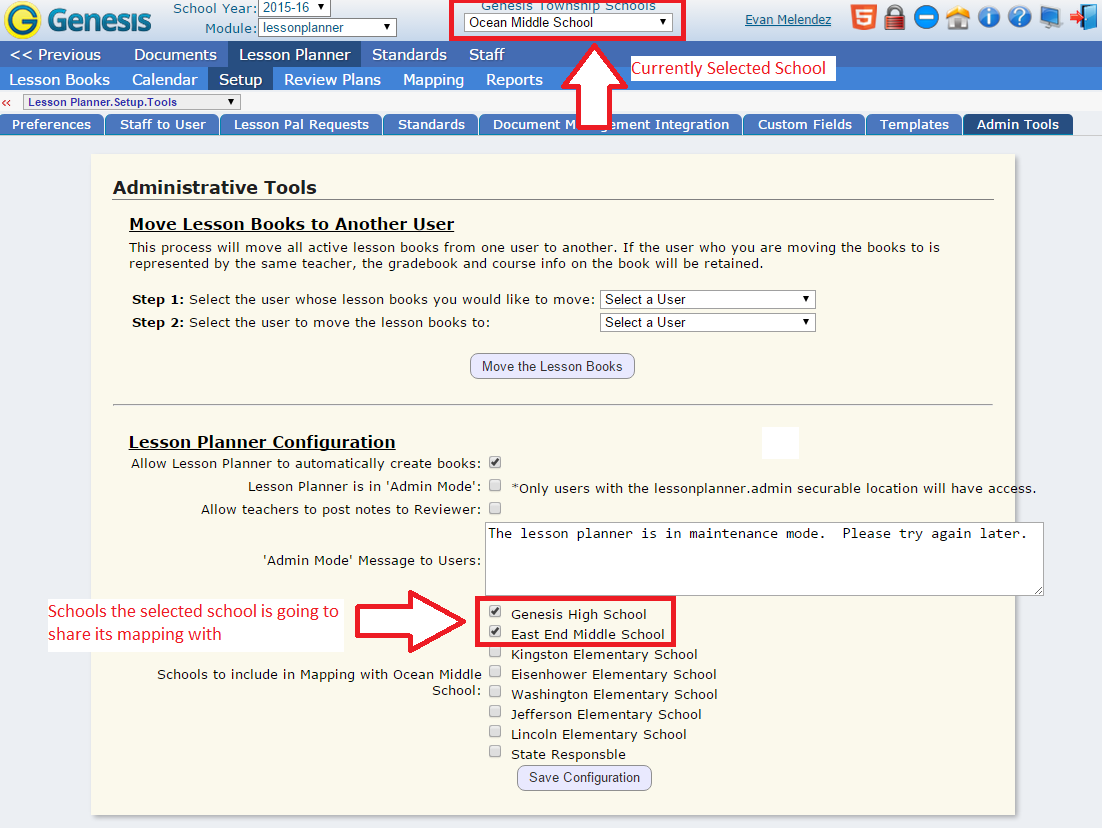1102x828 pixels.
Task: Open the blue question mark help icon
Action: [1019, 17]
